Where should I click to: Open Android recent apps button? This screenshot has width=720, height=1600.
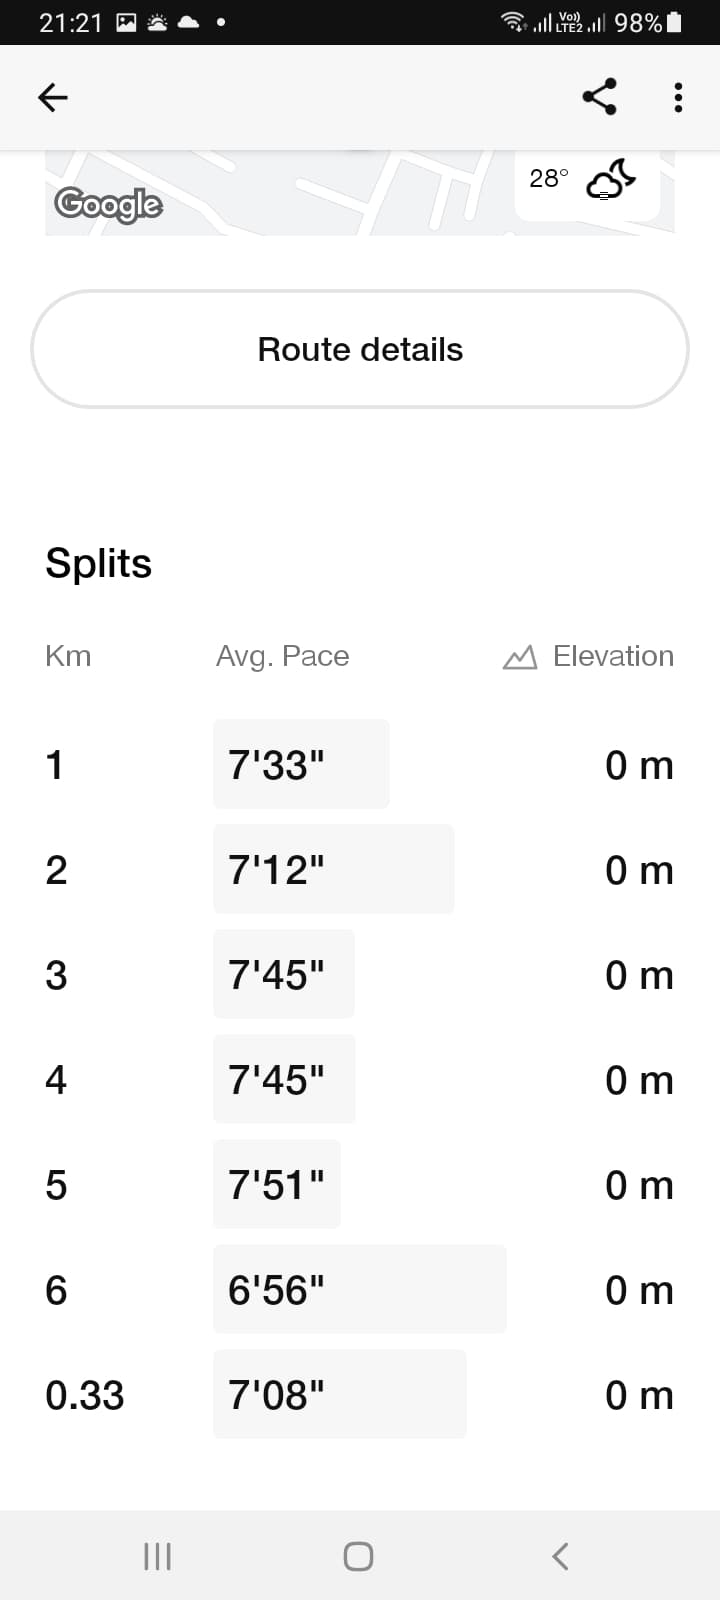click(158, 1556)
